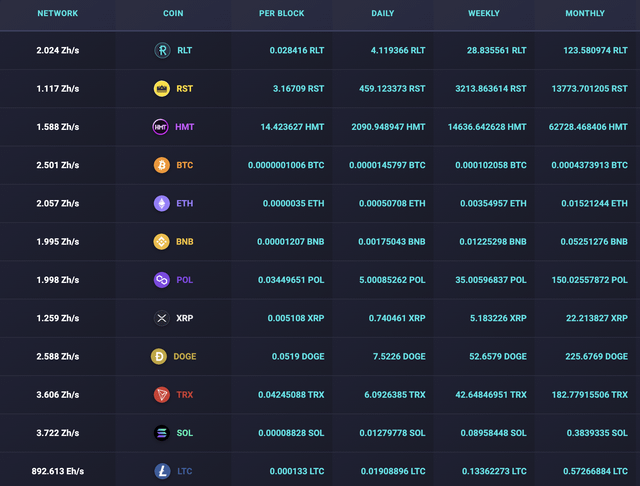Click the 3.722 Zh/s network power value
The image size is (640, 486).
coord(57,433)
